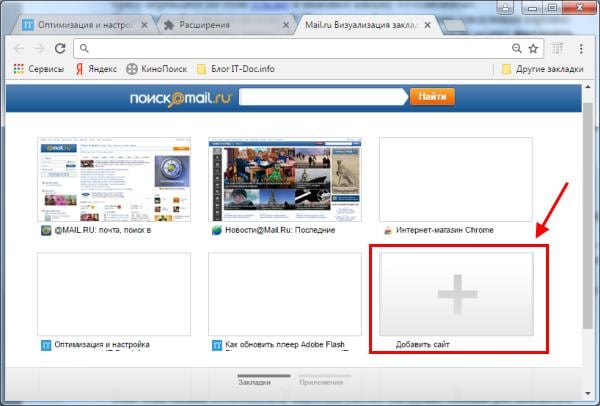600x406 pixels.
Task: Click the Интернет-магазин Chrome caption
Action: (445, 230)
